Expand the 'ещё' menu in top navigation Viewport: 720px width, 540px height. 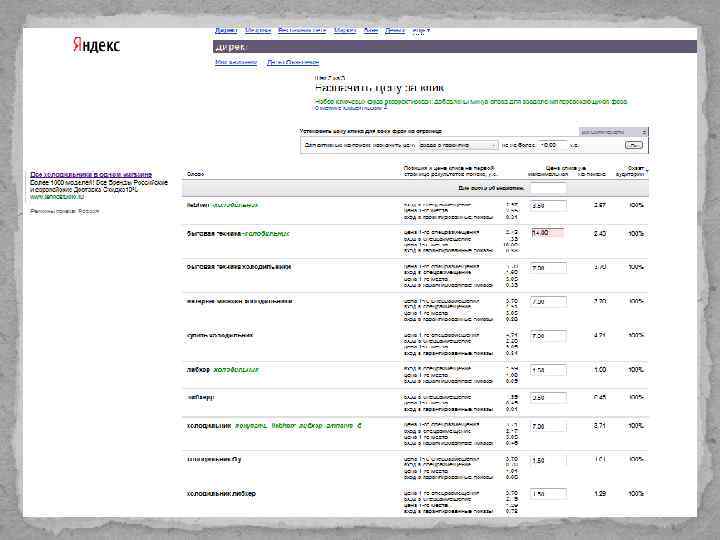(x=421, y=30)
